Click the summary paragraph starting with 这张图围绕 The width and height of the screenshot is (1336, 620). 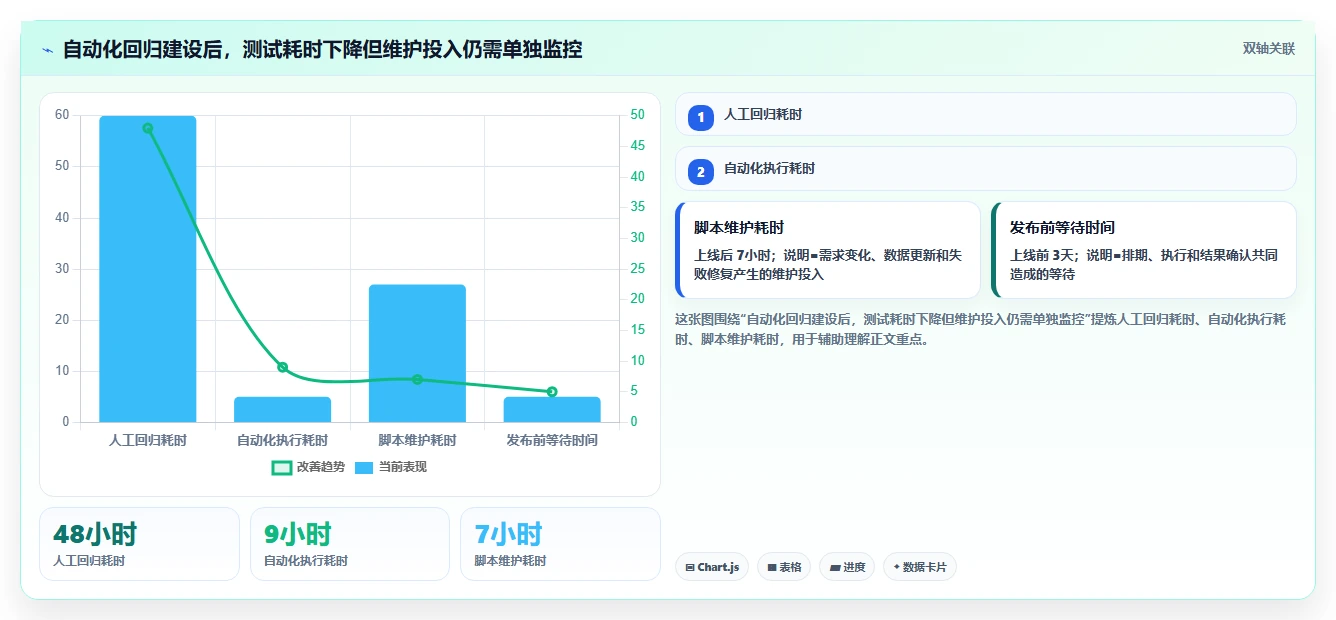point(980,329)
